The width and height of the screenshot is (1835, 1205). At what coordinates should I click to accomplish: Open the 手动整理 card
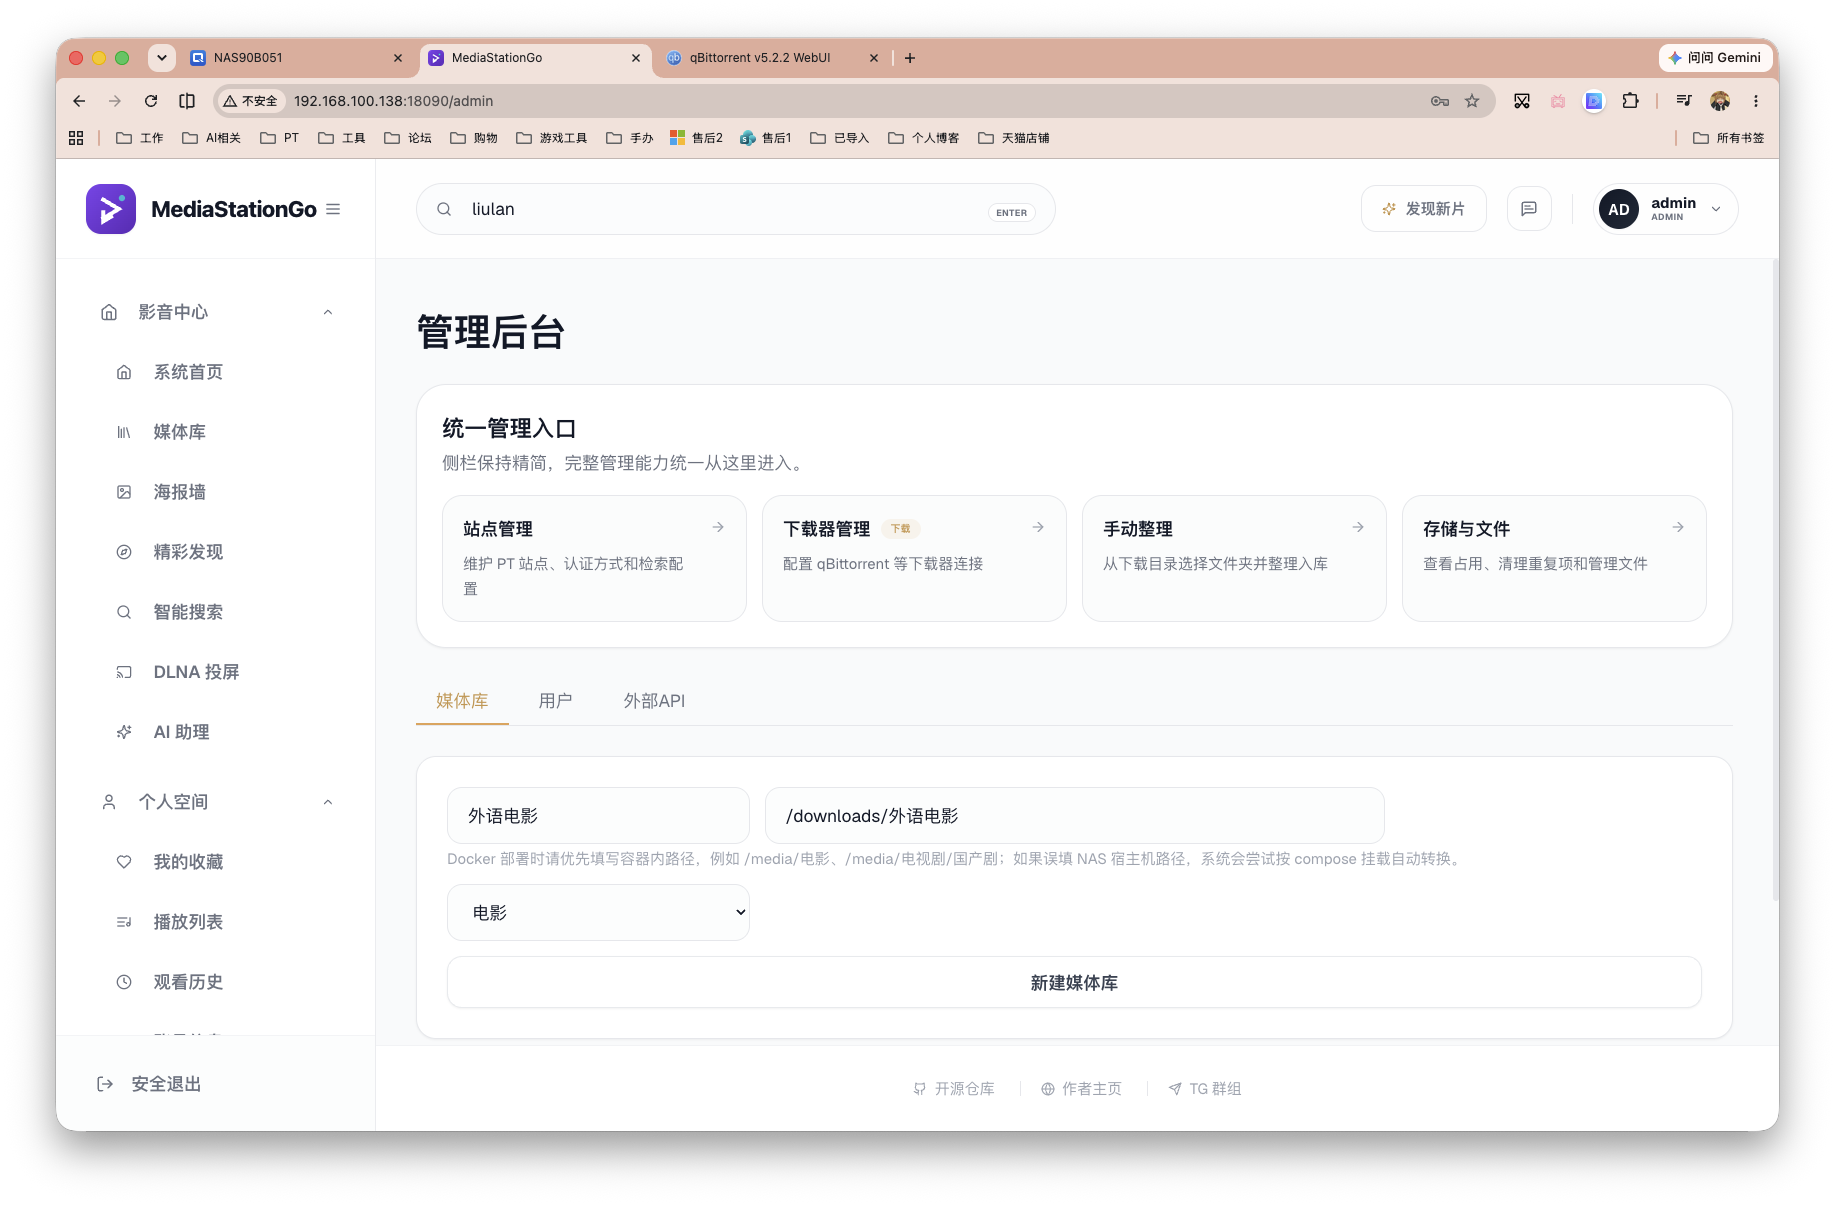click(1234, 558)
